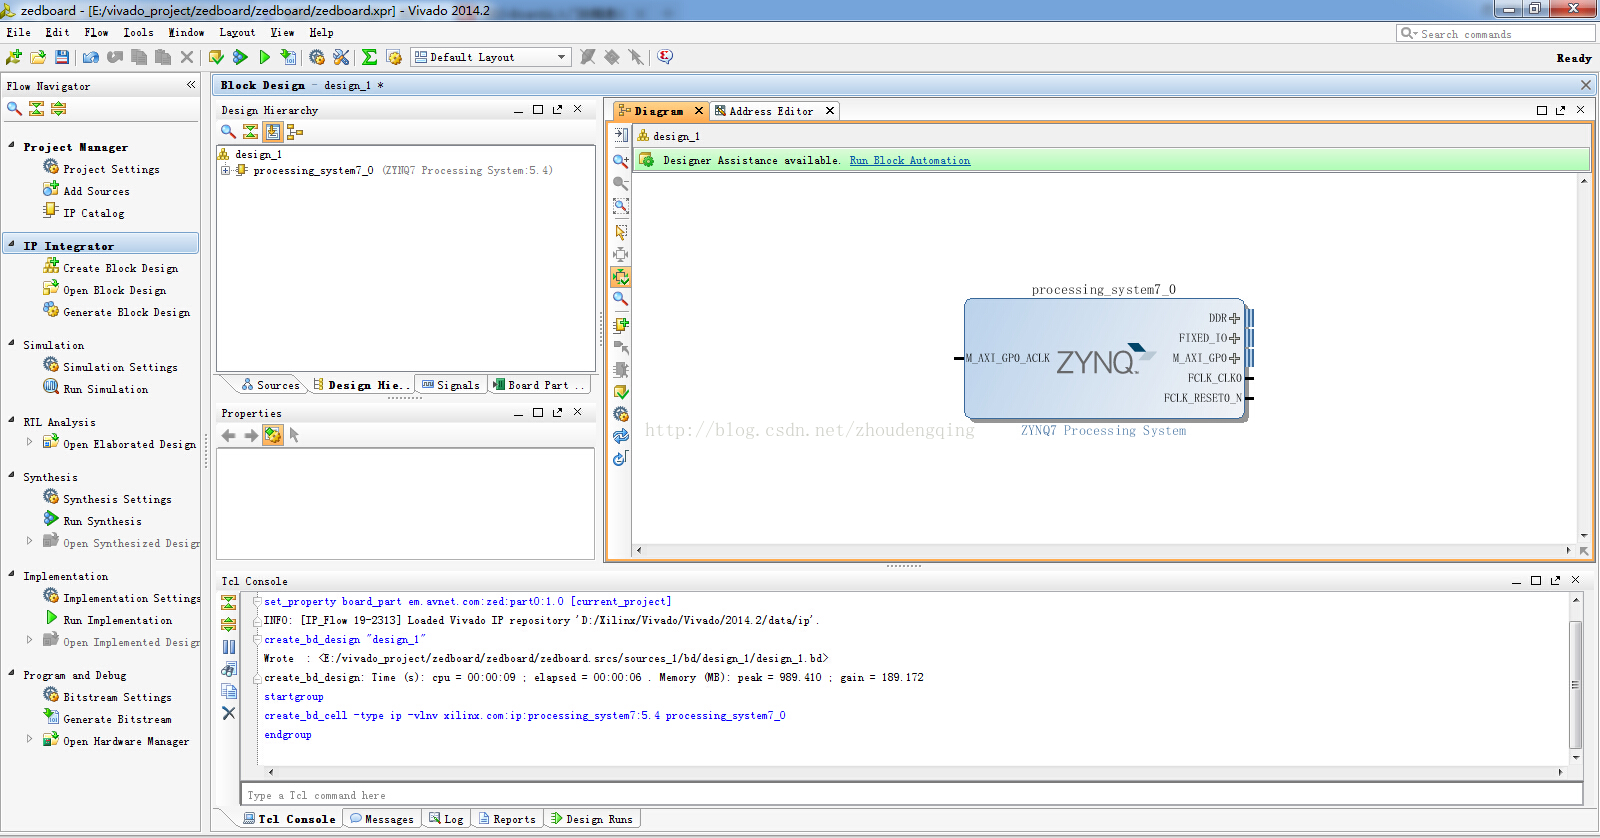Expand processing_system7_0 in Design Hierarchy
Viewport: 1600px width, 838px height.
pyautogui.click(x=226, y=170)
